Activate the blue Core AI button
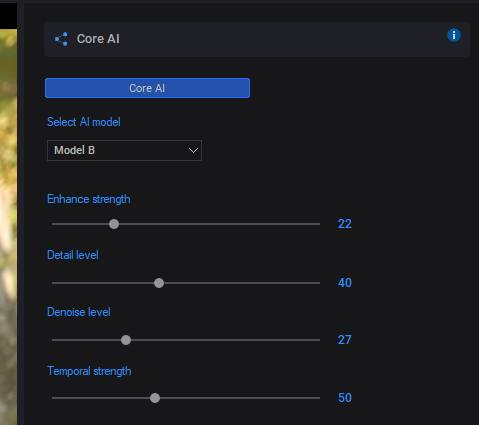 (x=147, y=88)
